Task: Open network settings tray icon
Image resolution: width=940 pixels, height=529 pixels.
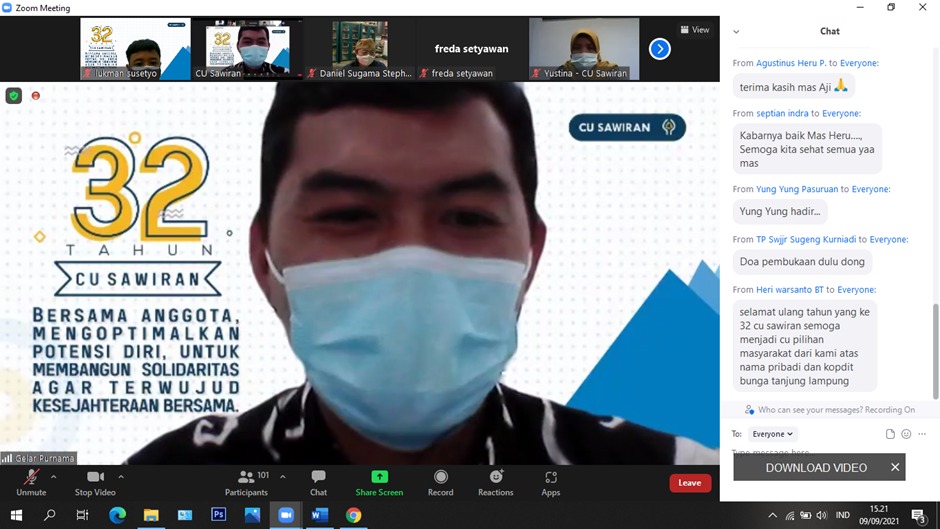Action: [790, 515]
